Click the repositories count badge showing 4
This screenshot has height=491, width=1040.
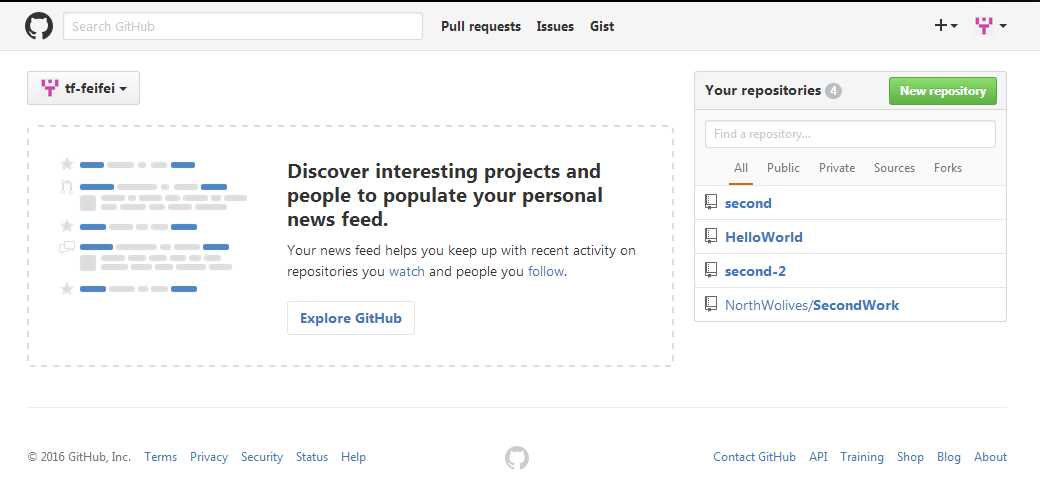834,91
